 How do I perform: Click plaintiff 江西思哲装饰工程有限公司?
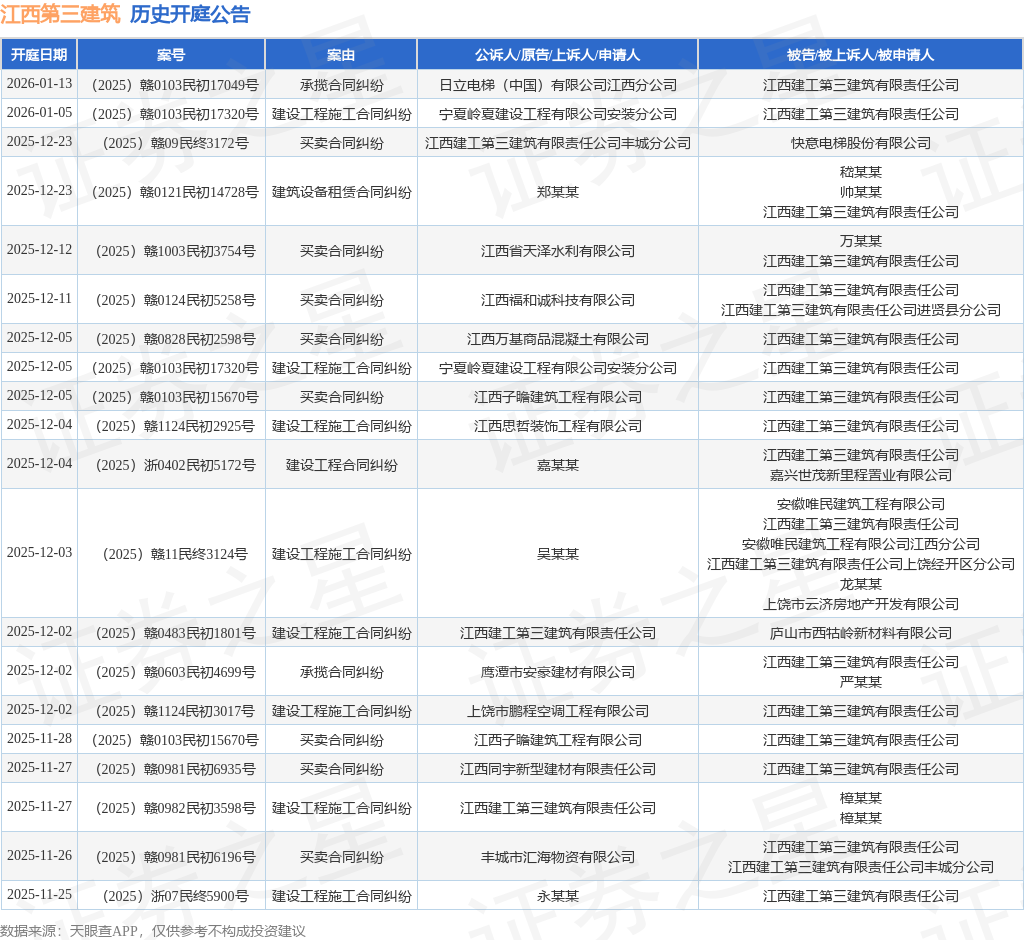tap(558, 426)
